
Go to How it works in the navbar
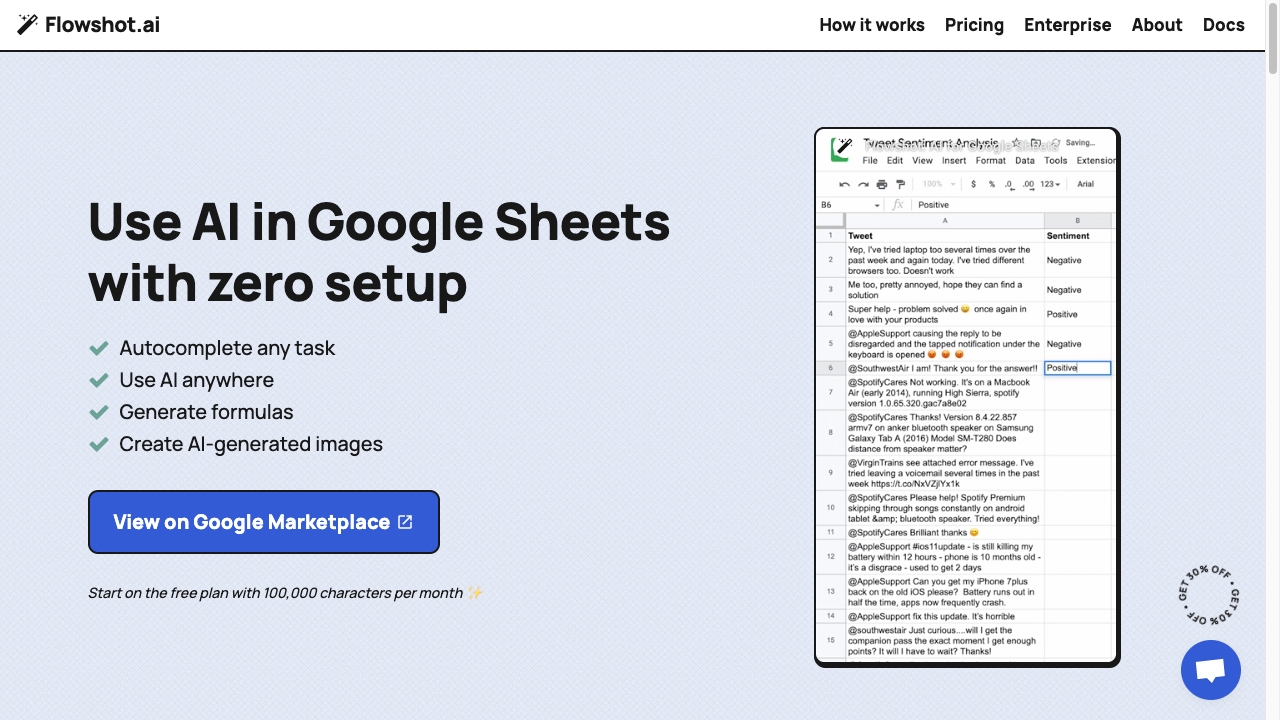(871, 25)
